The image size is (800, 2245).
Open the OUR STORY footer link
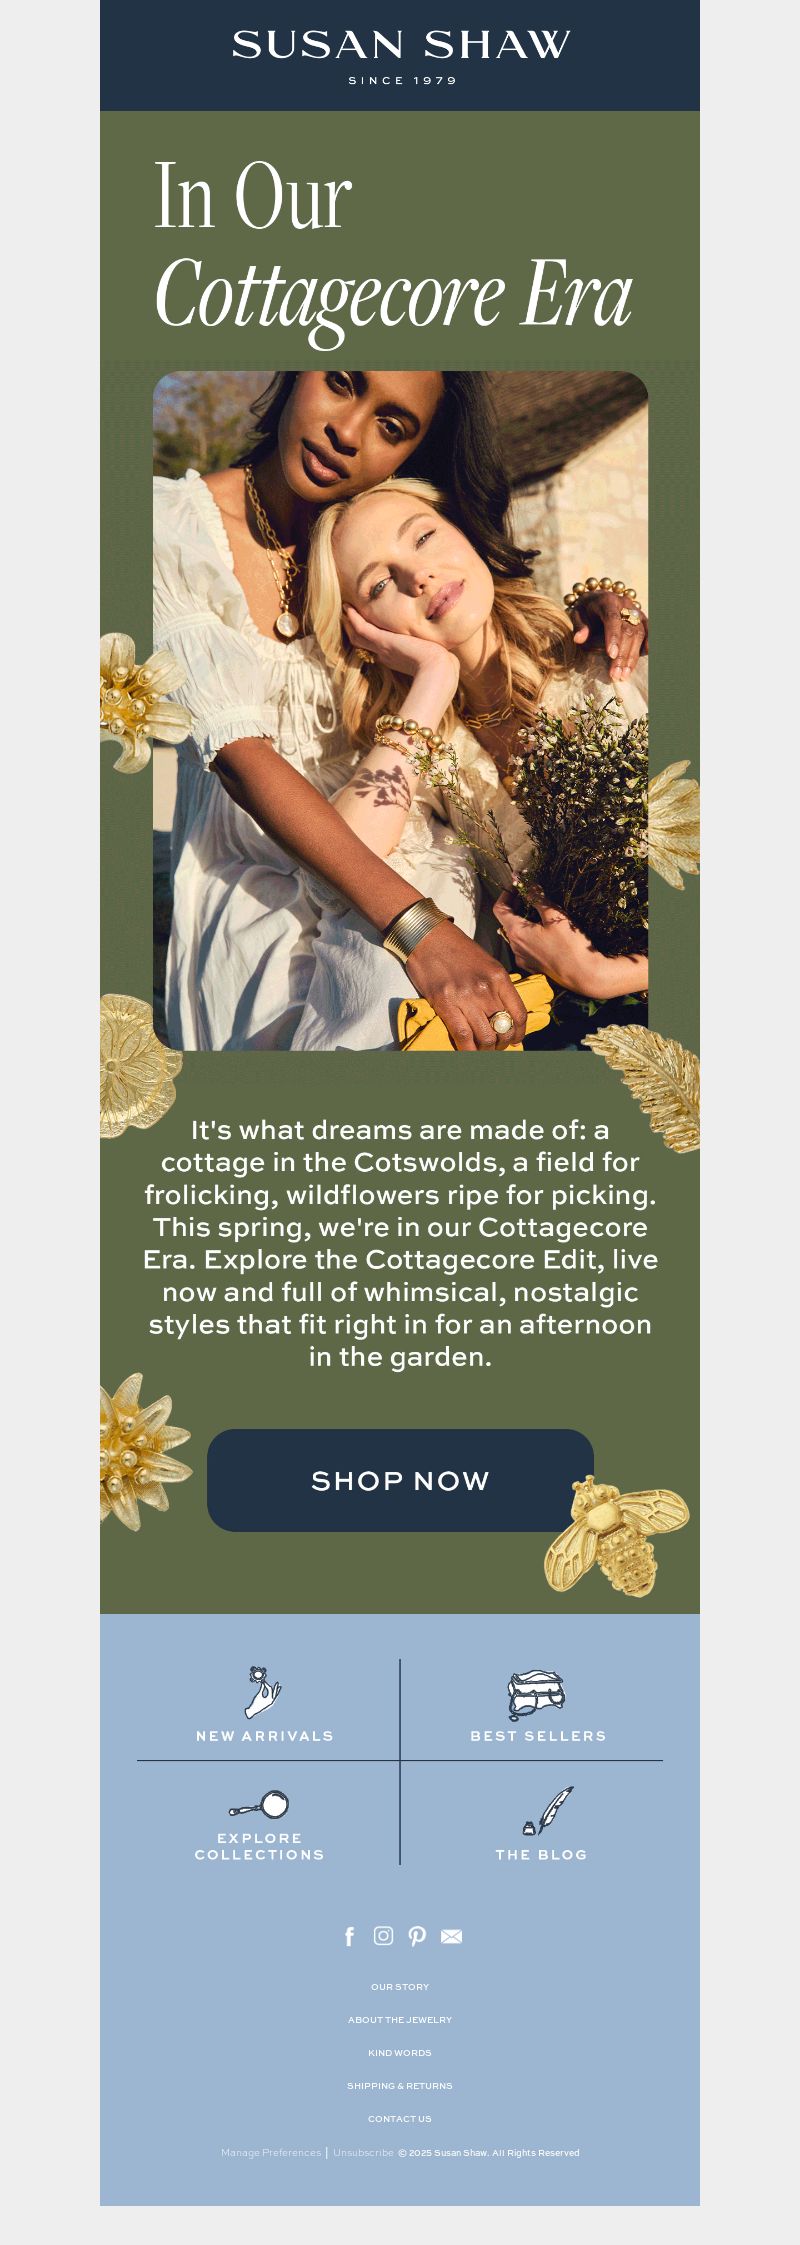point(400,1987)
